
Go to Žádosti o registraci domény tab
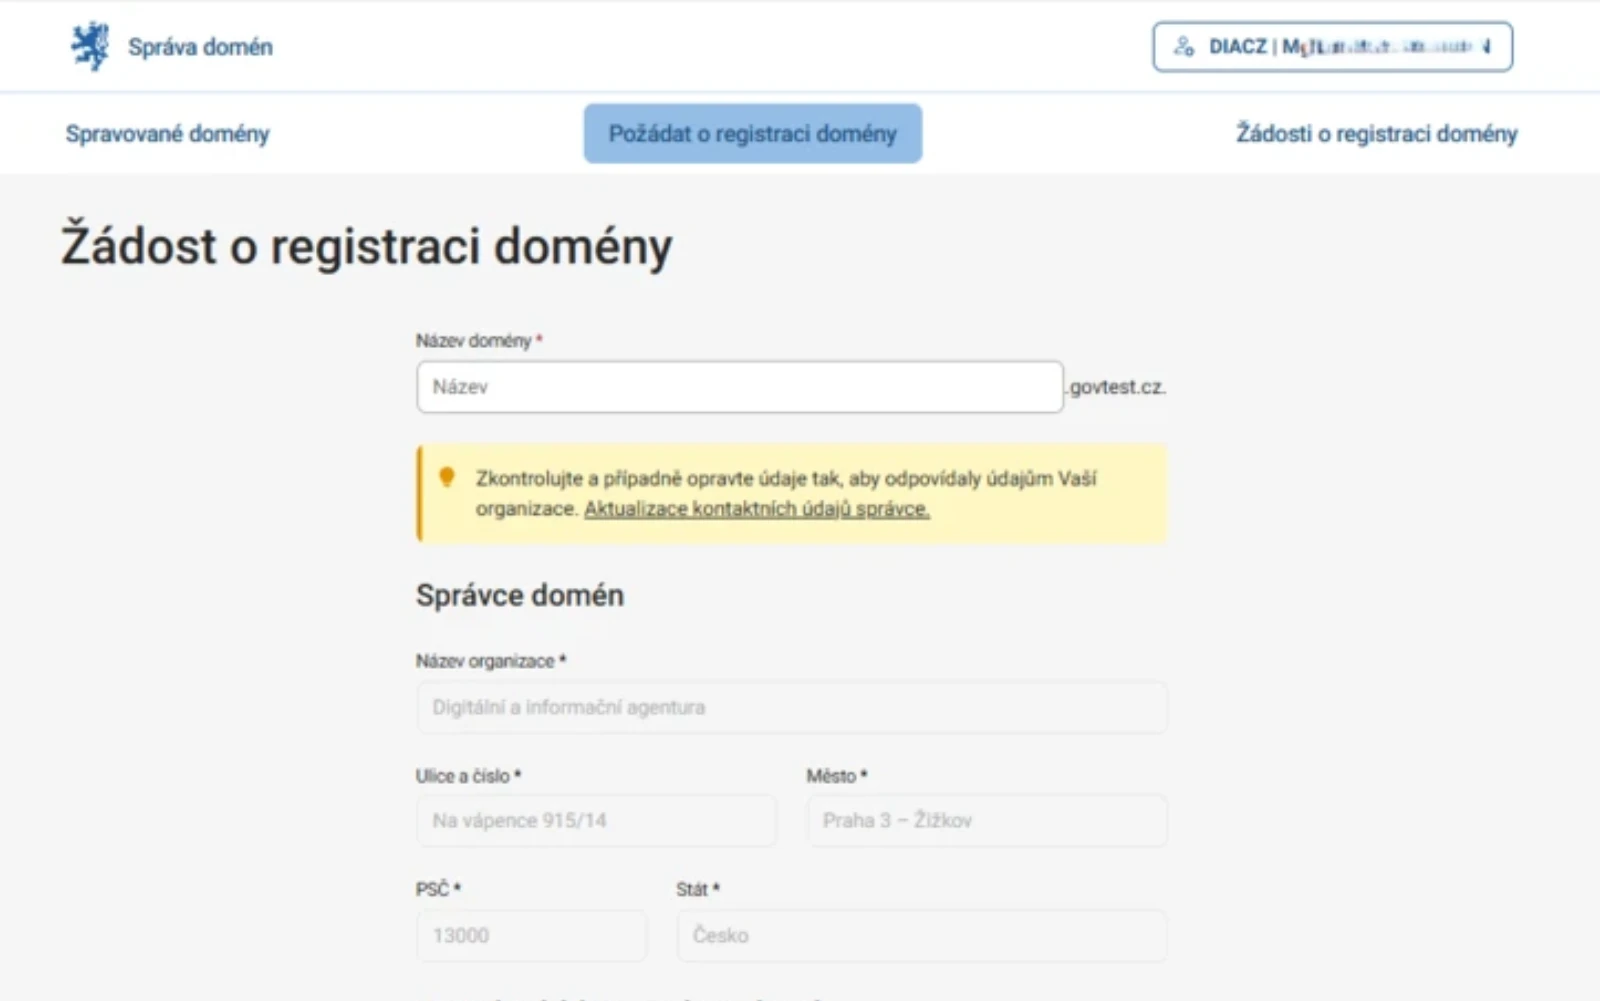[1376, 134]
